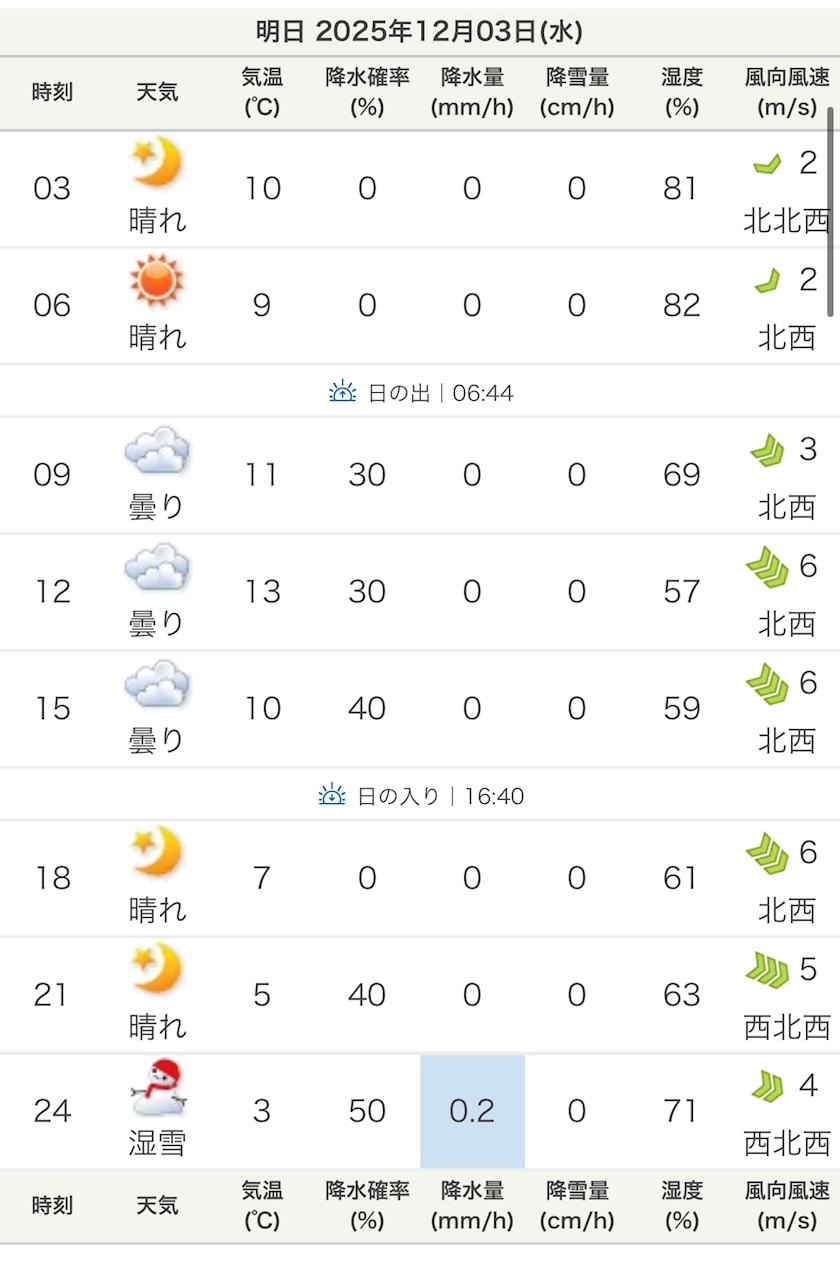Click the 明日 2025年12月03日(水) date header
This screenshot has height=1261, width=840.
tap(419, 31)
